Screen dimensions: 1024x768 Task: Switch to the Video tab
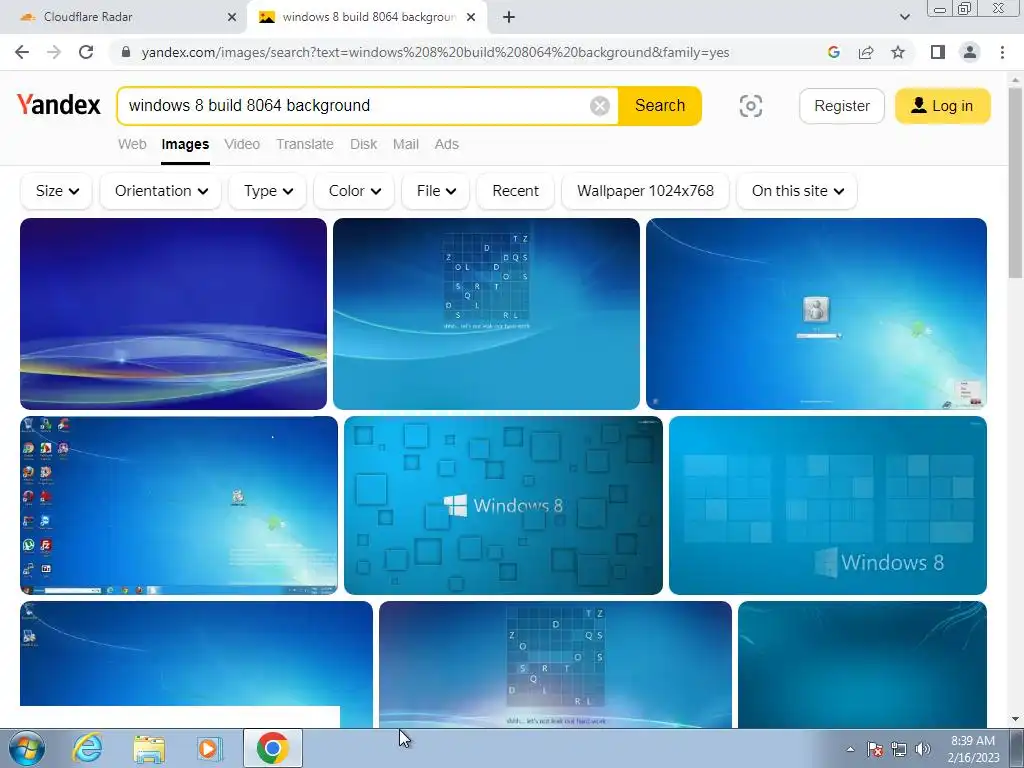(x=242, y=144)
